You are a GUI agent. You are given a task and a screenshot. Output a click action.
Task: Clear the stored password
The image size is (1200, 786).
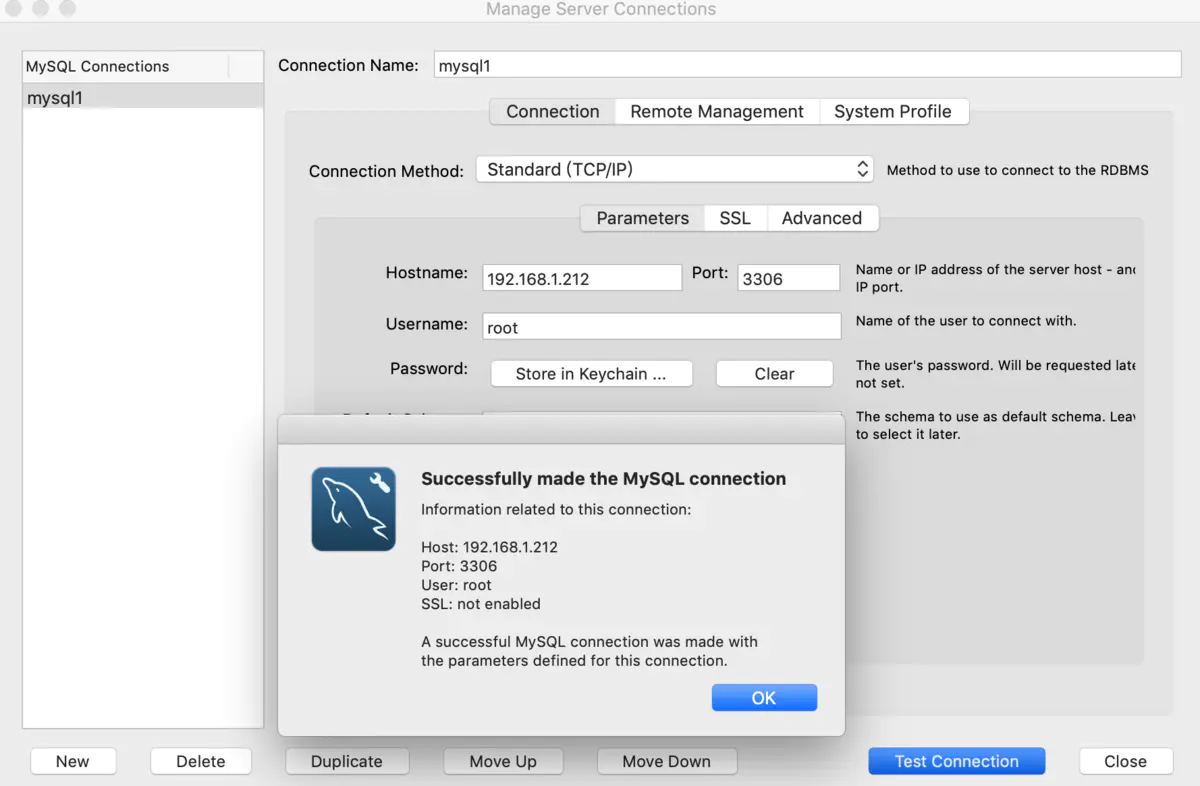tap(774, 374)
